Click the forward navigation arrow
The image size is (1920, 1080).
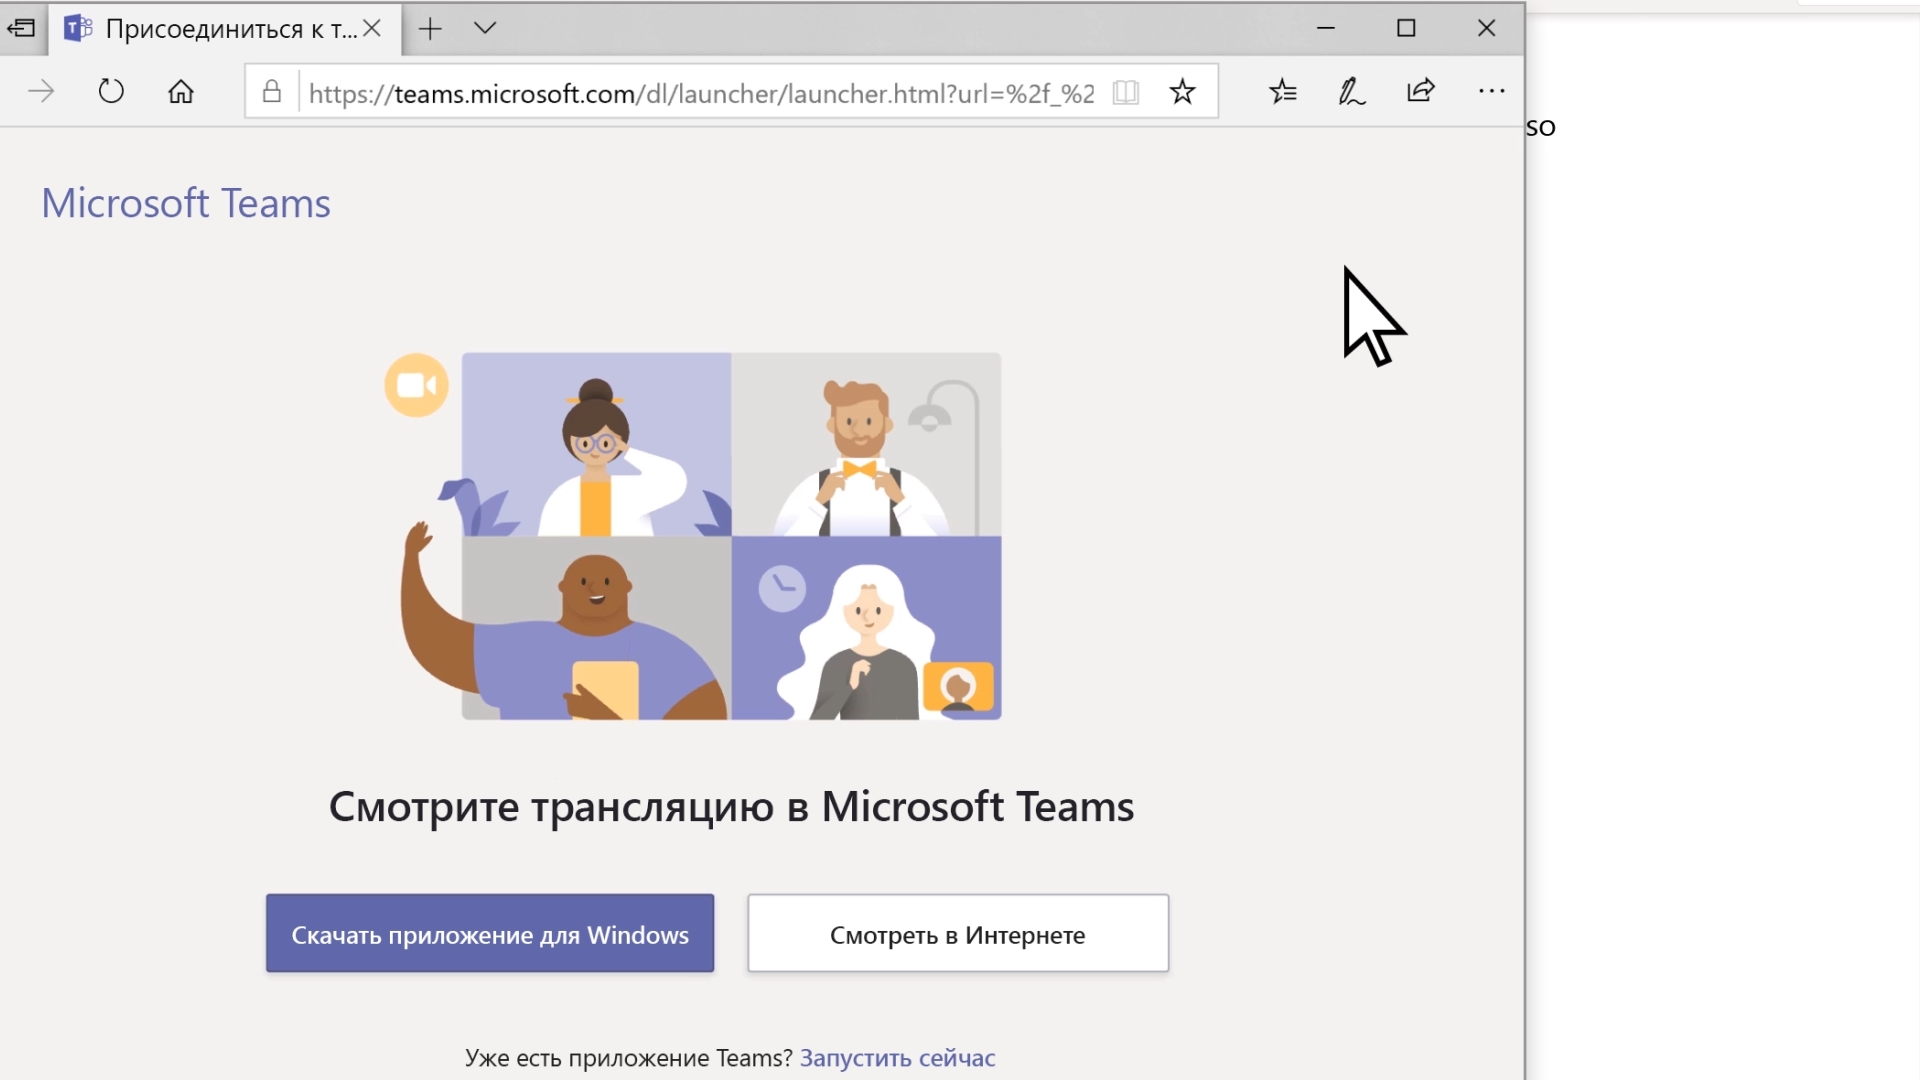tap(41, 92)
